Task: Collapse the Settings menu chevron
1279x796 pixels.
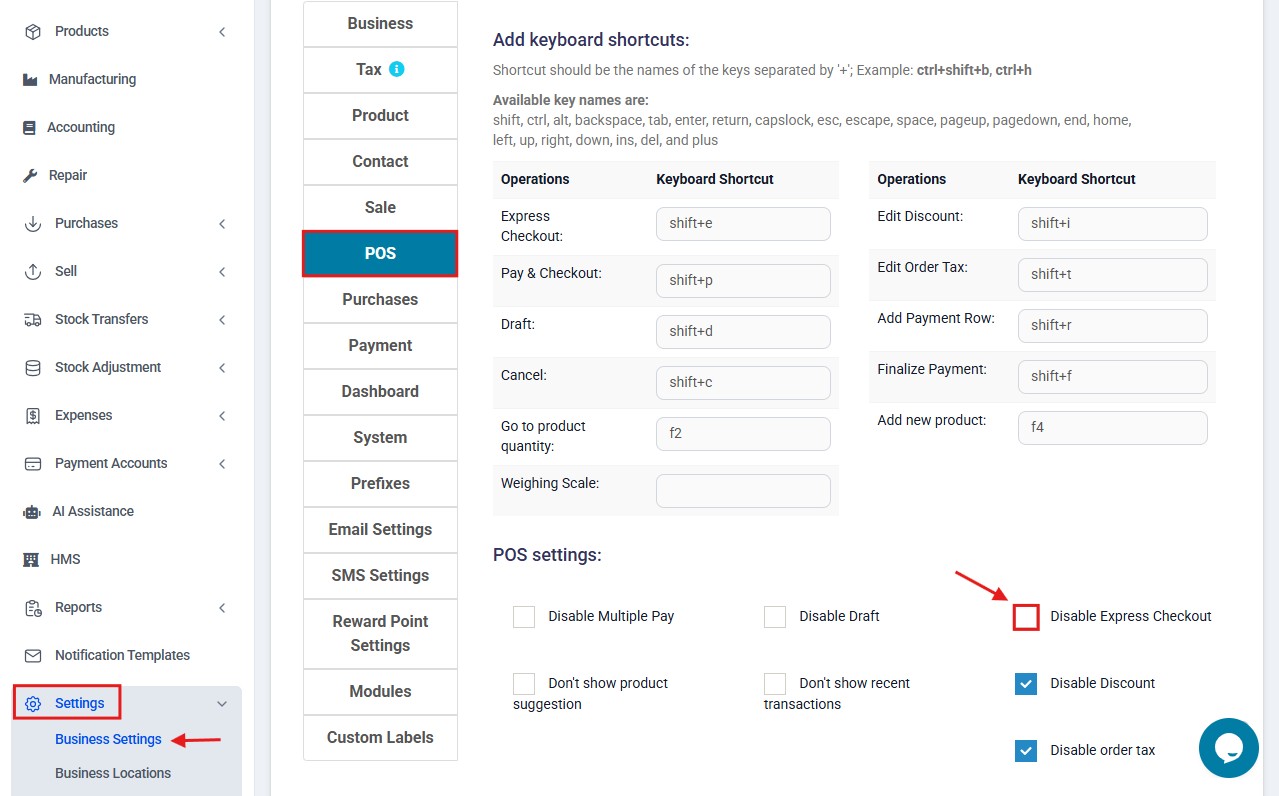Action: point(222,703)
